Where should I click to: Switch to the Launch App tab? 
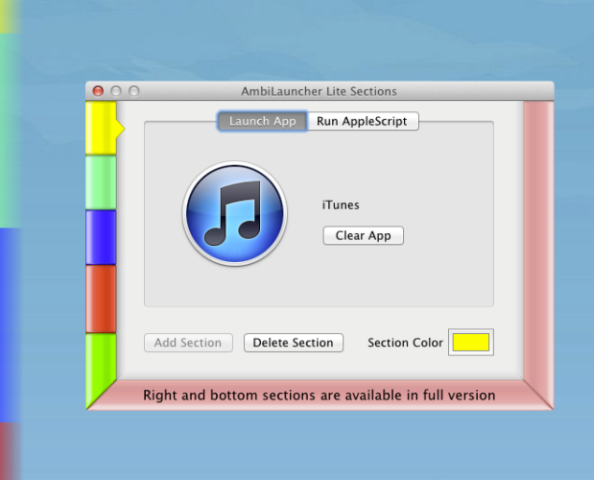(x=263, y=121)
